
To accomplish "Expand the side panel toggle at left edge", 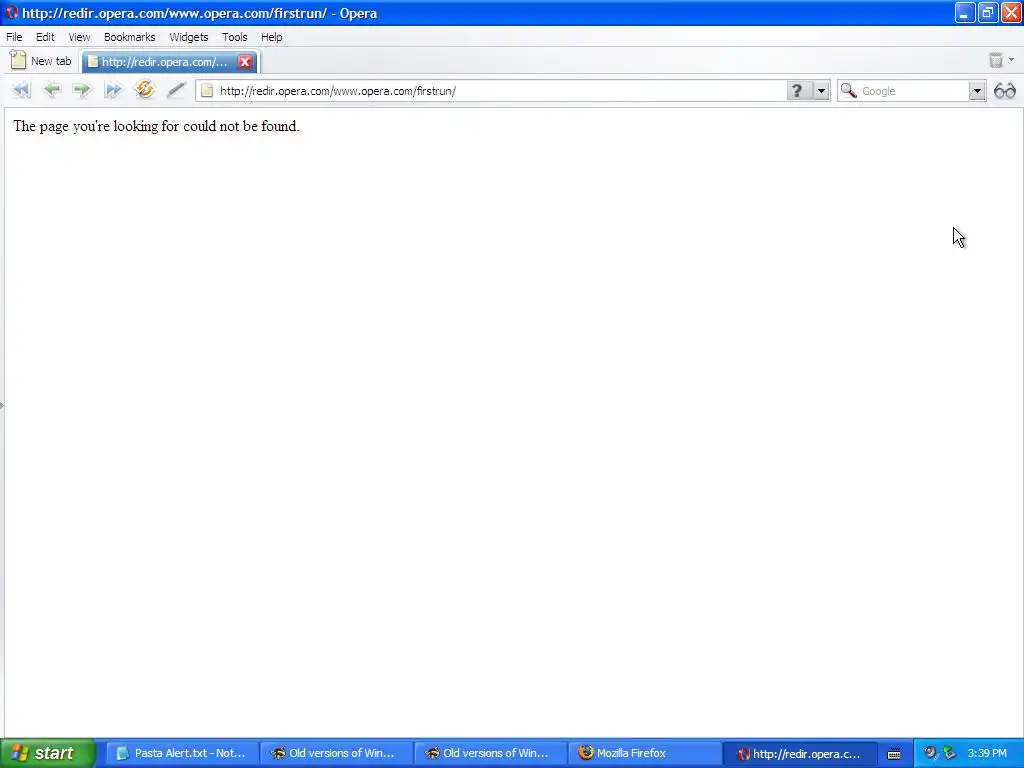I will 2,406.
